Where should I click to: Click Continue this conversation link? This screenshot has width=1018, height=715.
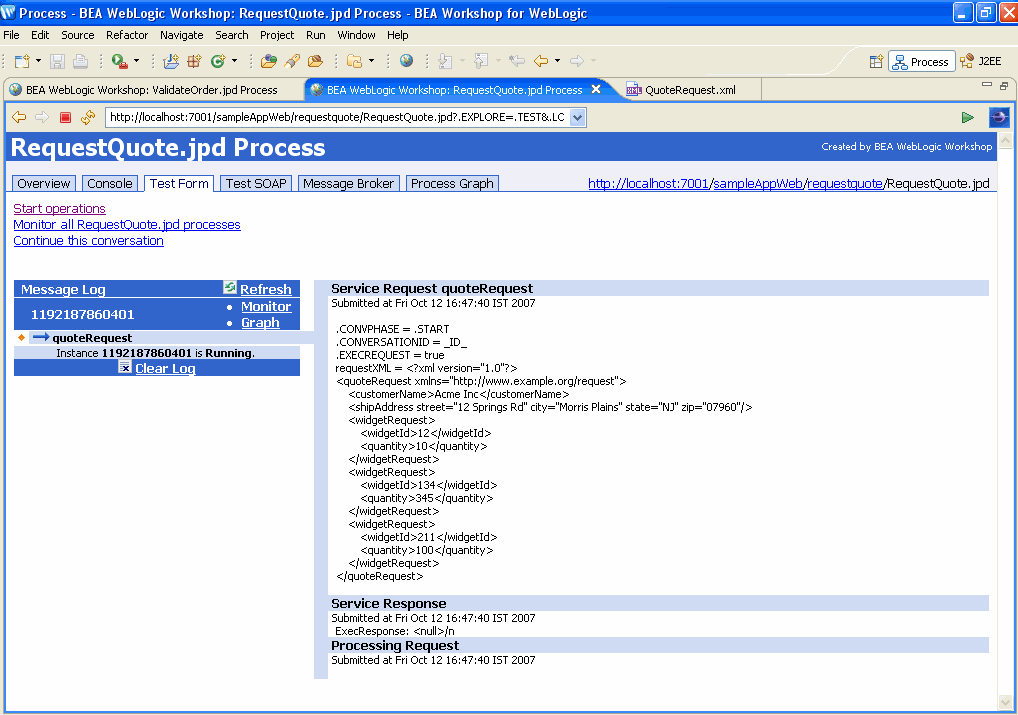(88, 241)
